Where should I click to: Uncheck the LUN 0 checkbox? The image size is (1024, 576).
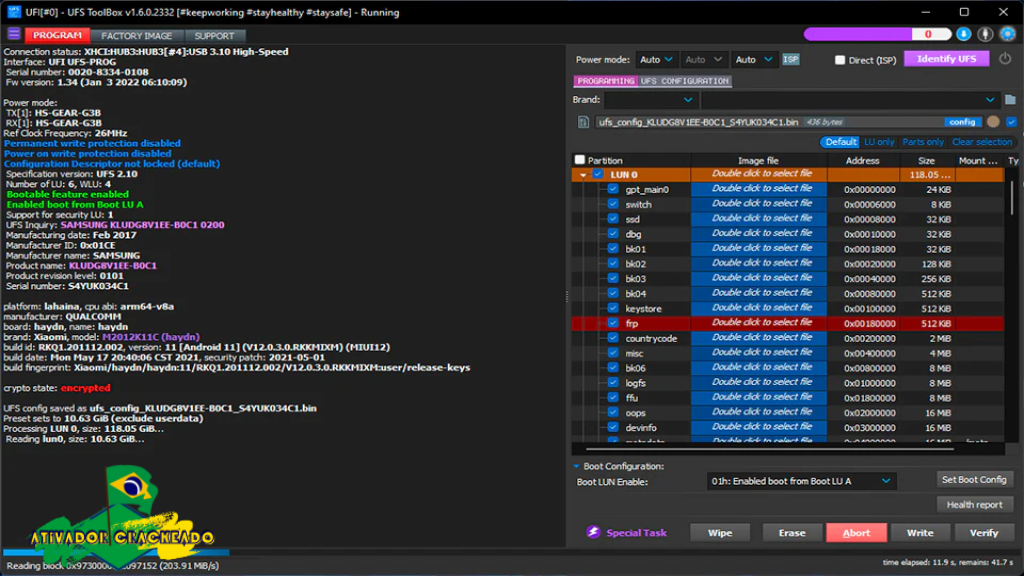598,174
